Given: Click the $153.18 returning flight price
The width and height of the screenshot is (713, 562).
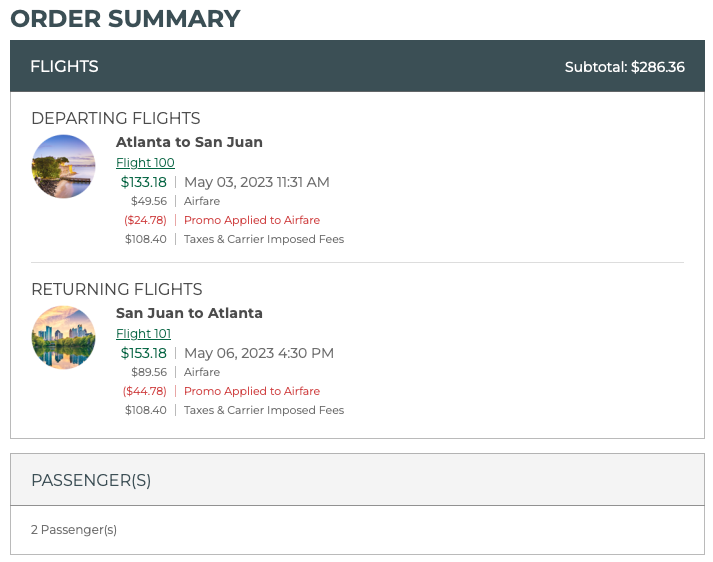Looking at the screenshot, I should pos(143,353).
